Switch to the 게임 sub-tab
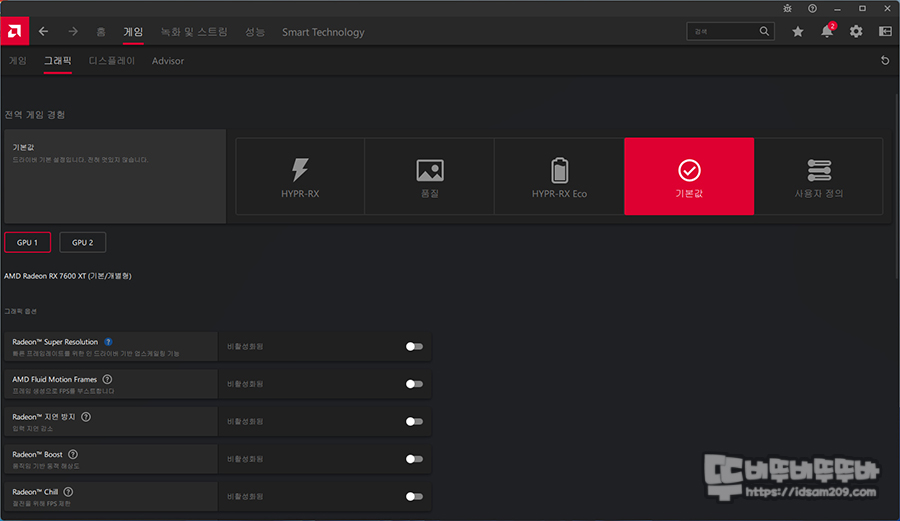The height and width of the screenshot is (521, 900). [18, 61]
